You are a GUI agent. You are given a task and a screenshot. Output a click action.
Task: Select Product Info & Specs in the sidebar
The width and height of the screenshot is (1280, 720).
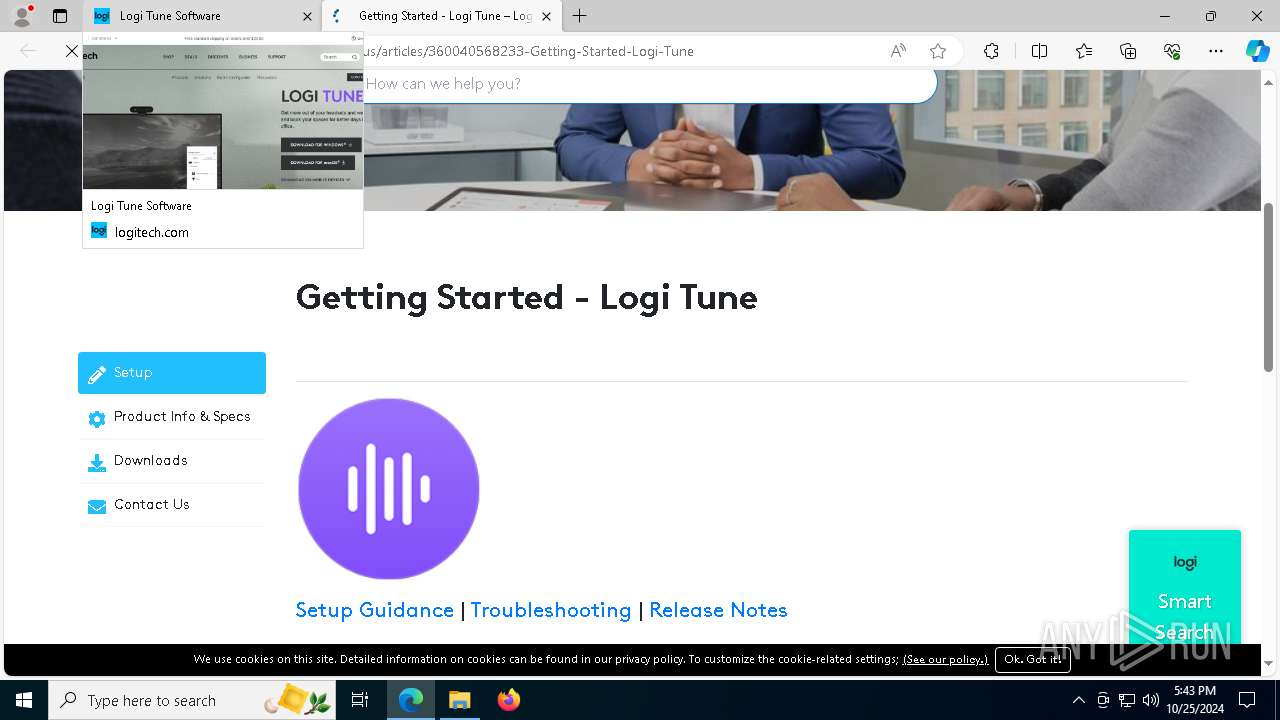172,417
